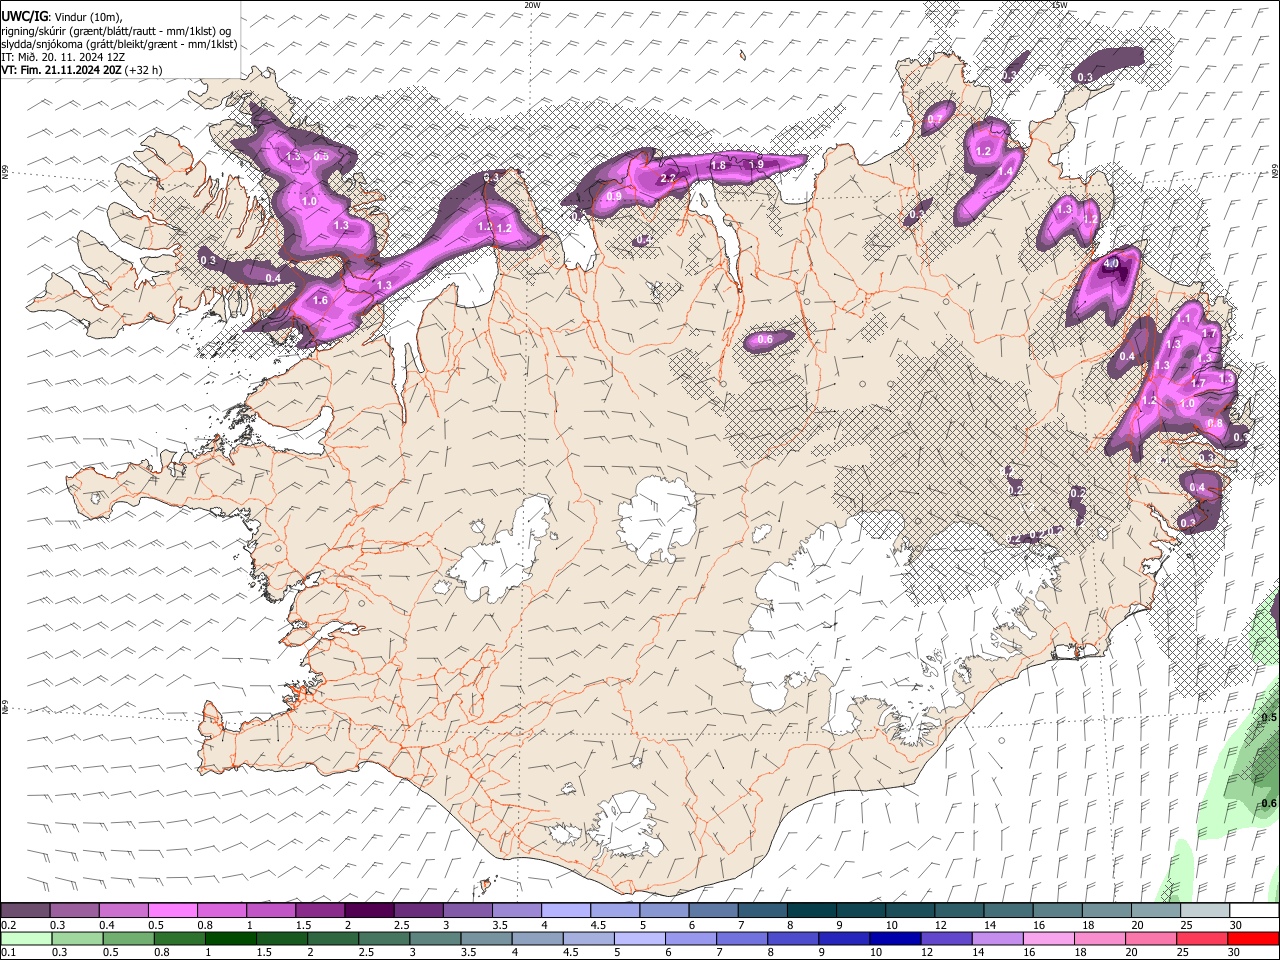The image size is (1280, 960).
Task: Click the 2 dark purple swatch in upper legend row
Action: pyautogui.click(x=368, y=911)
